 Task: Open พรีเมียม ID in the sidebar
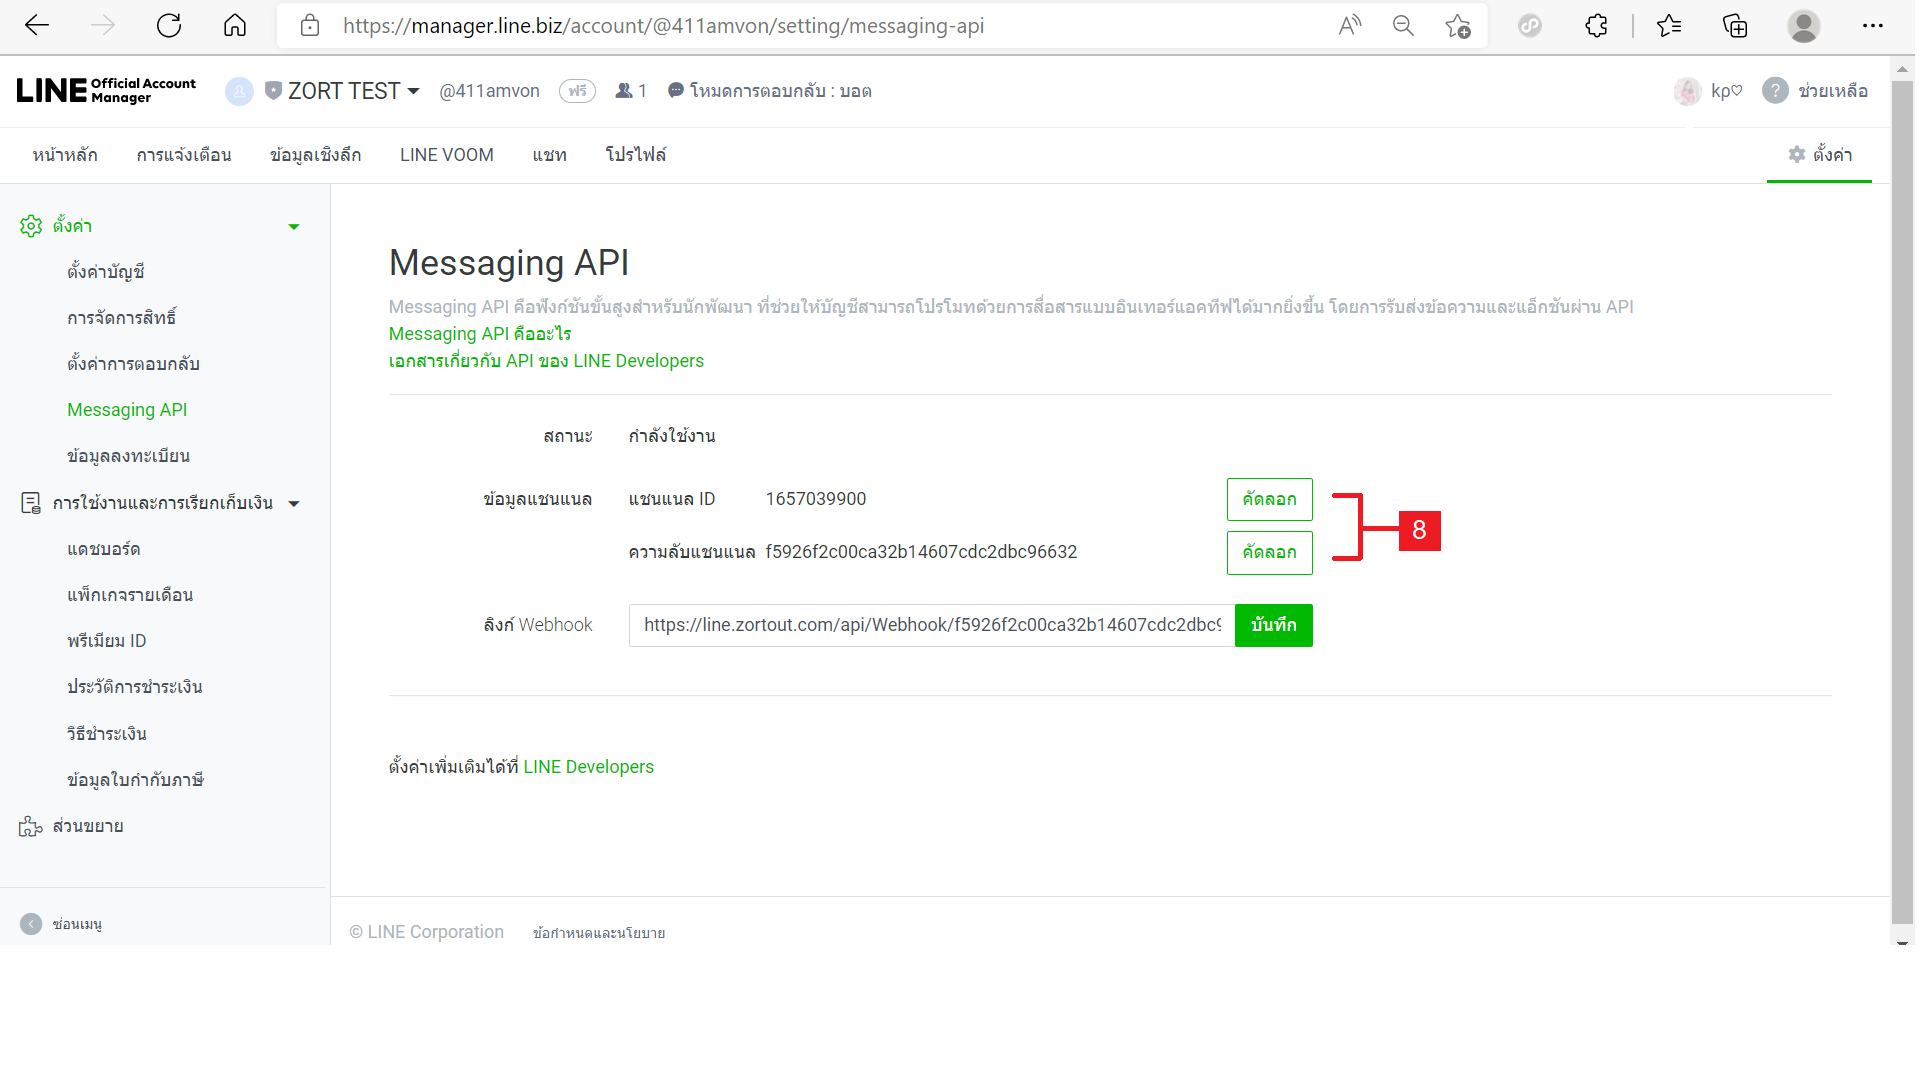click(x=107, y=641)
